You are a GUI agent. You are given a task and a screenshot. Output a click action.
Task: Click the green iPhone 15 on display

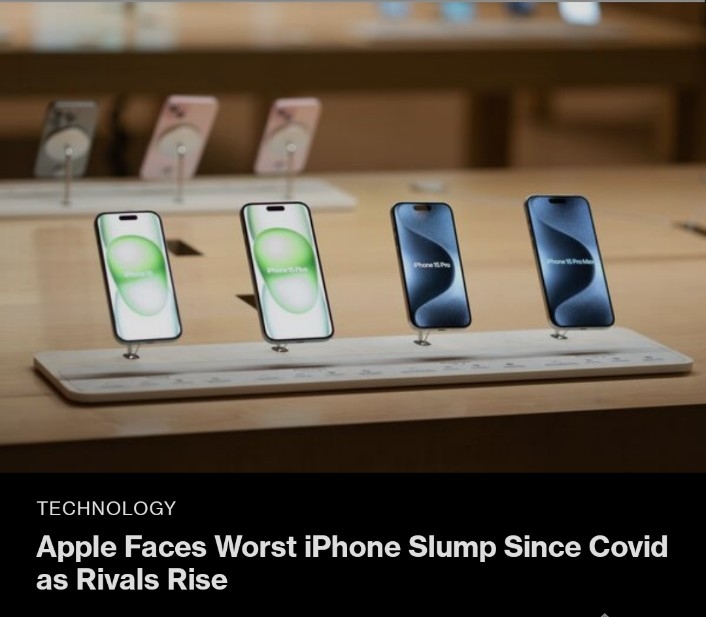pos(138,277)
